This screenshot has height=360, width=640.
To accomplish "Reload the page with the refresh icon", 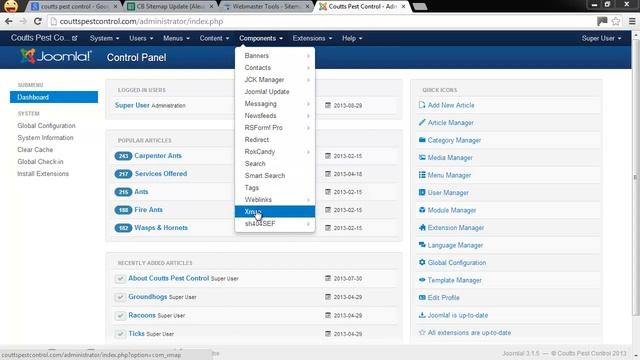I will tap(38, 21).
